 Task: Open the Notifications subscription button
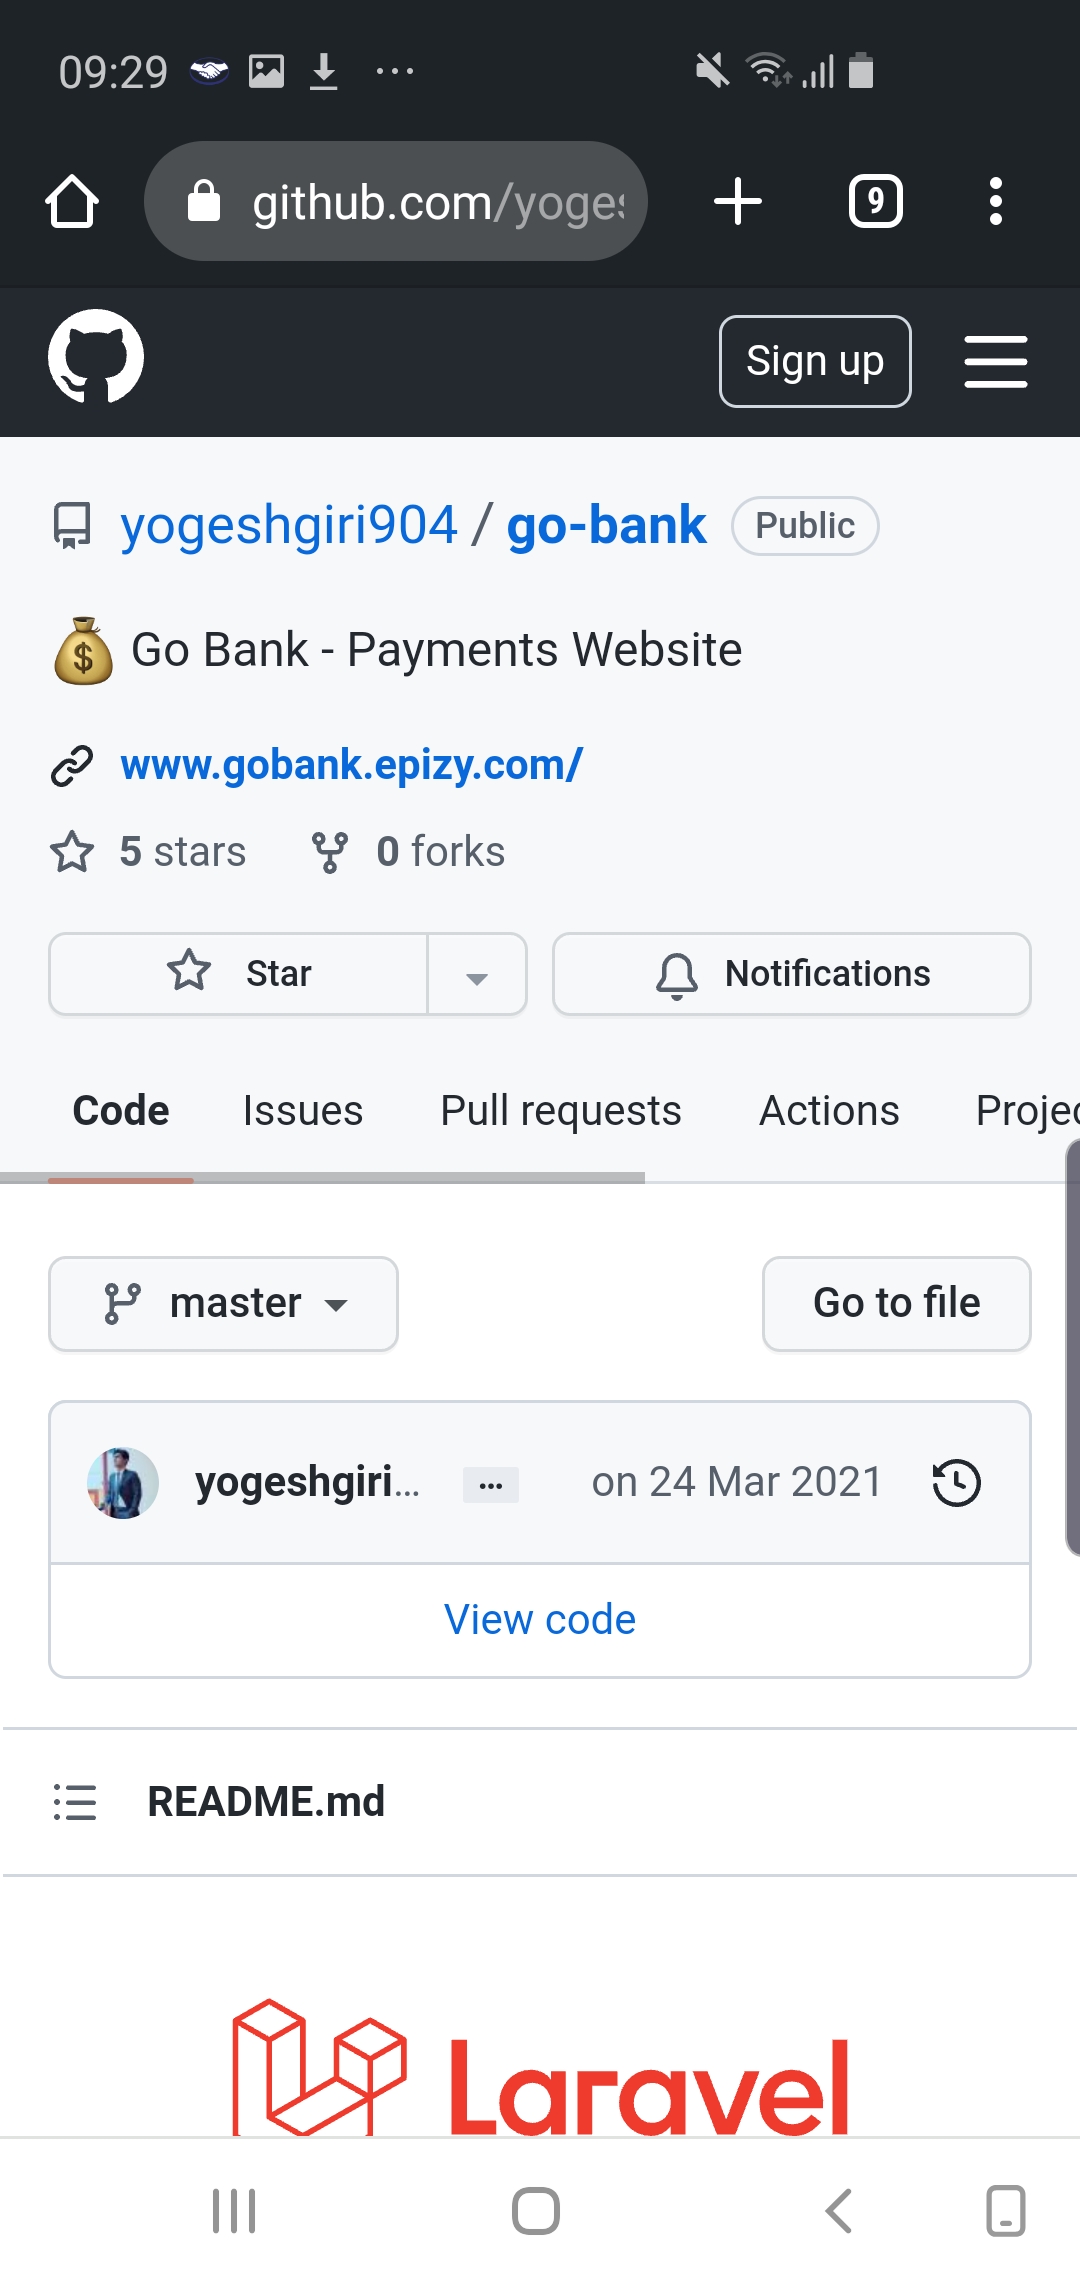(791, 973)
